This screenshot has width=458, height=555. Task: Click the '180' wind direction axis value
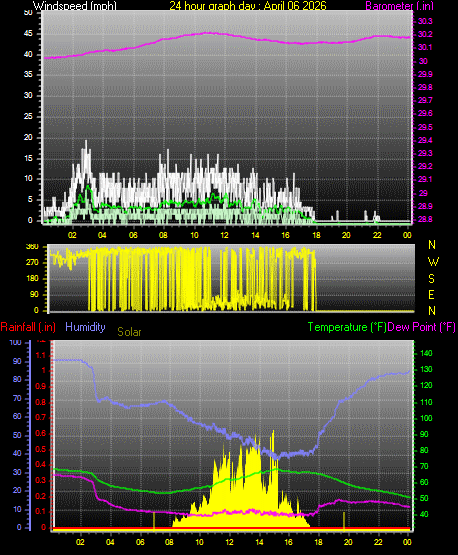coord(32,279)
